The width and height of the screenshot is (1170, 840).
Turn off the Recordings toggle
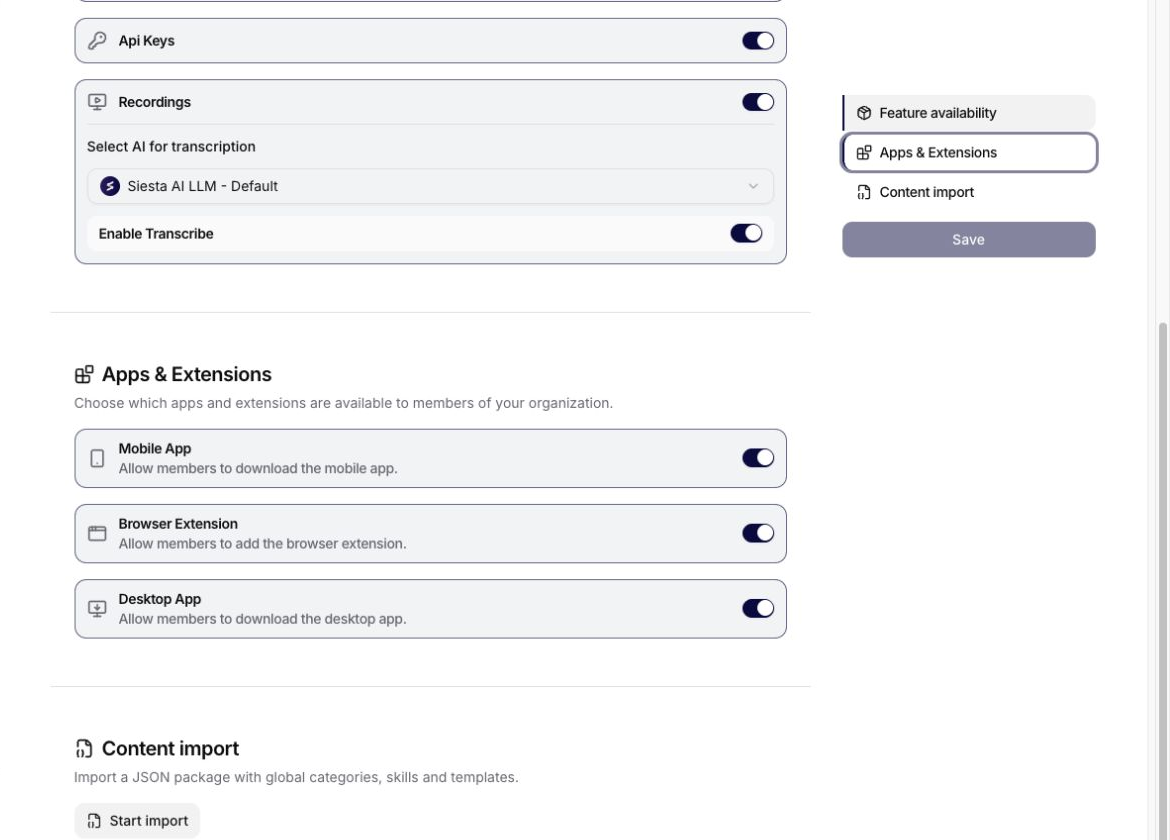(x=757, y=102)
